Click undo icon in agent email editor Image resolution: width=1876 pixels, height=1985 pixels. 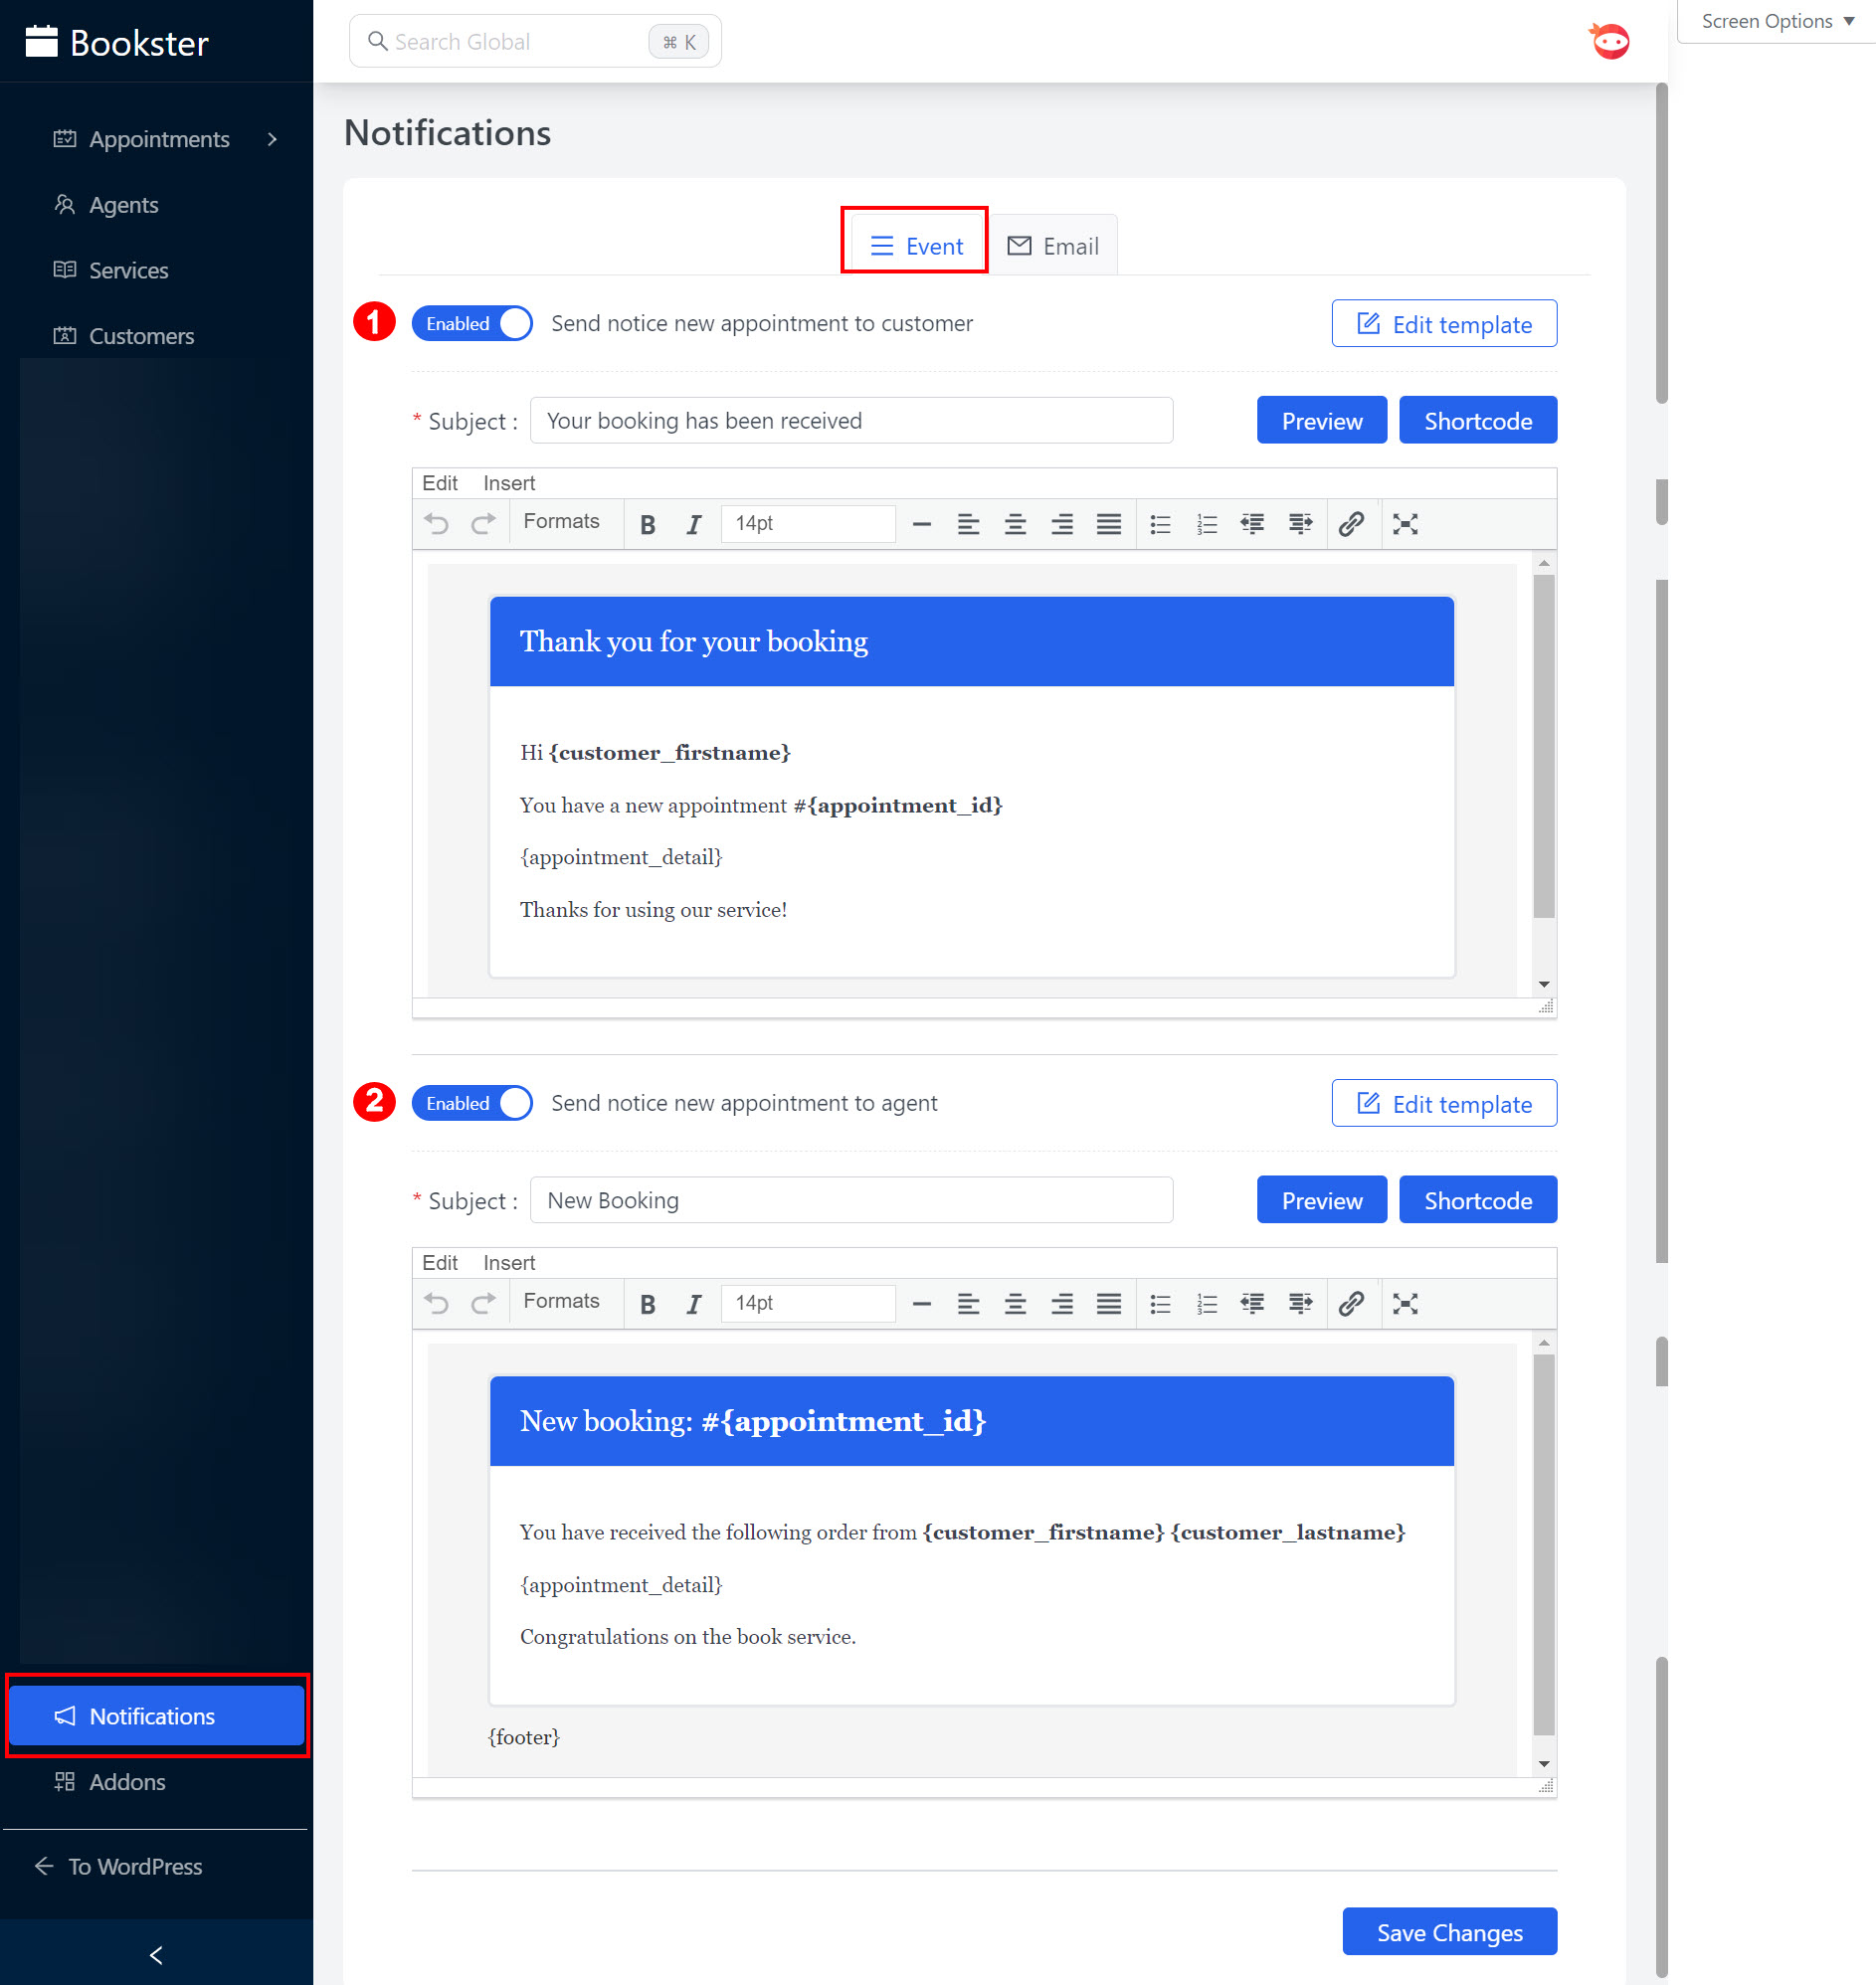436,1303
